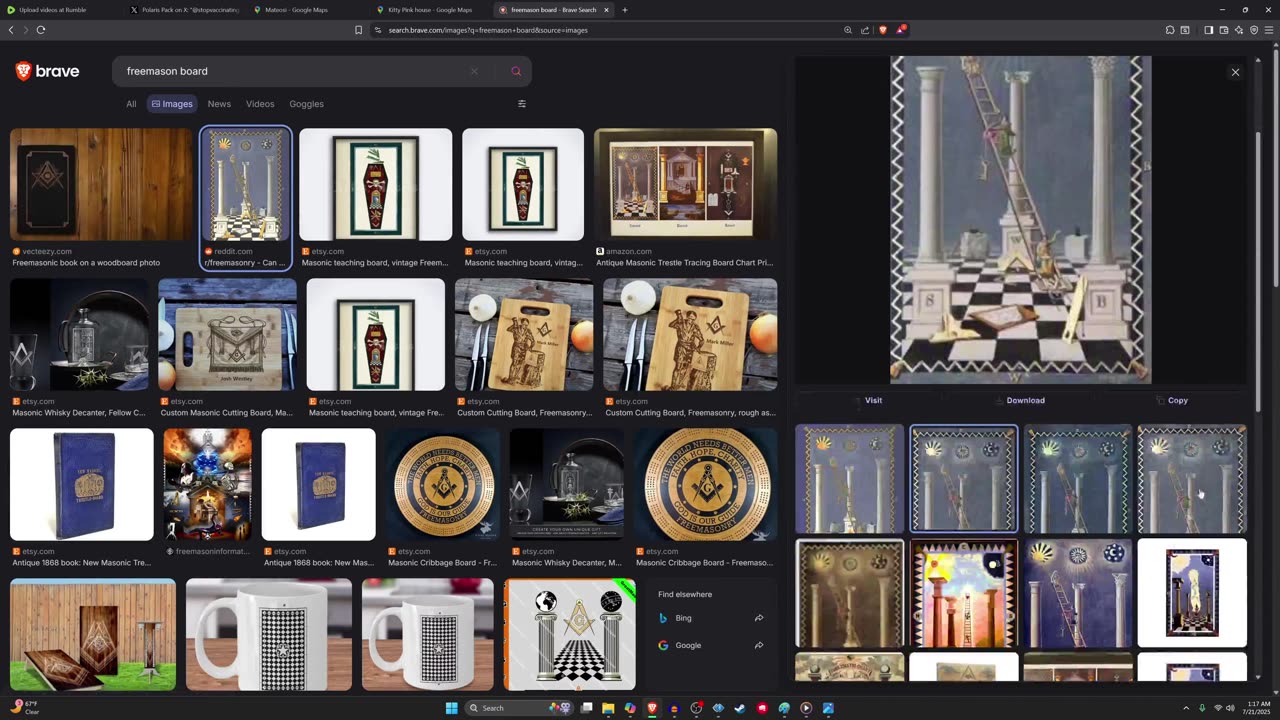Switch to Mateosi Google Maps tab
This screenshot has height=720, width=1280.
307,10
